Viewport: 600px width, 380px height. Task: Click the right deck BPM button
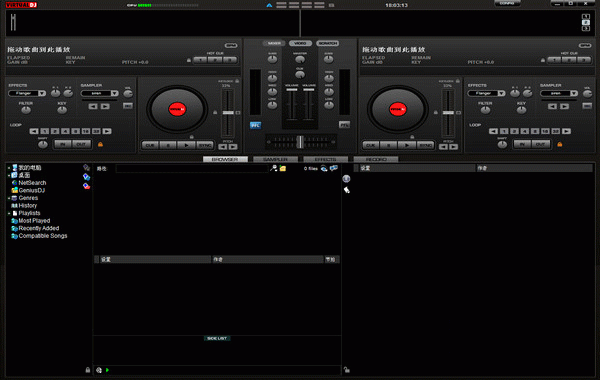[585, 46]
